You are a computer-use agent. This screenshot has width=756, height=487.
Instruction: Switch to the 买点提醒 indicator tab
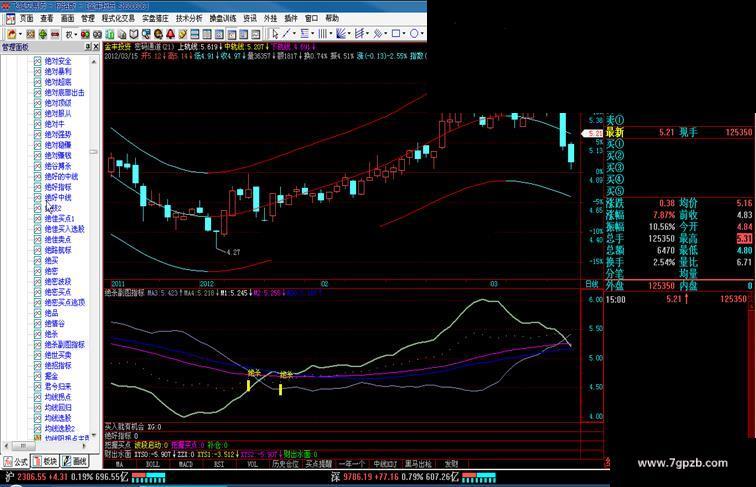click(x=319, y=464)
